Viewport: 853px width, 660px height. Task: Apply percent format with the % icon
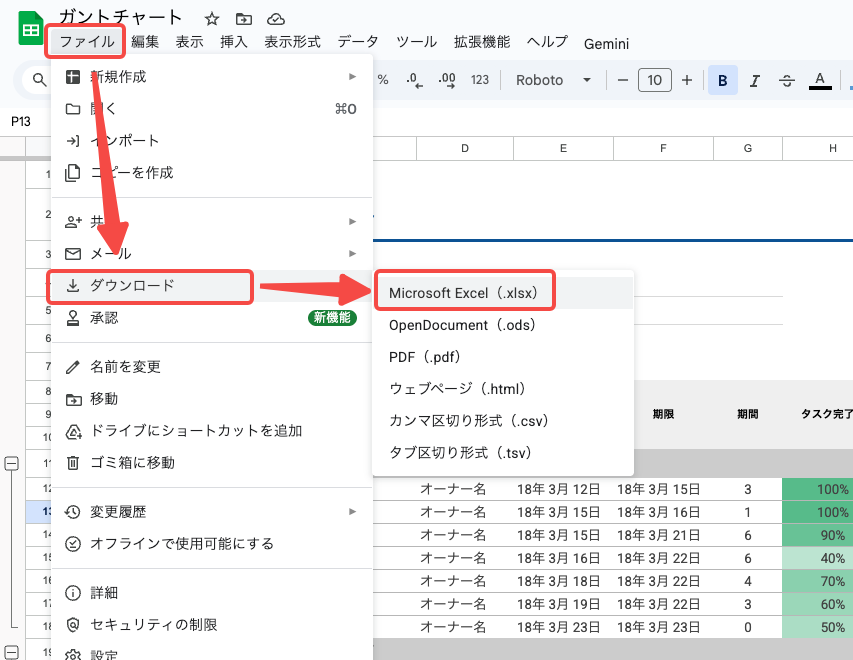pyautogui.click(x=381, y=80)
